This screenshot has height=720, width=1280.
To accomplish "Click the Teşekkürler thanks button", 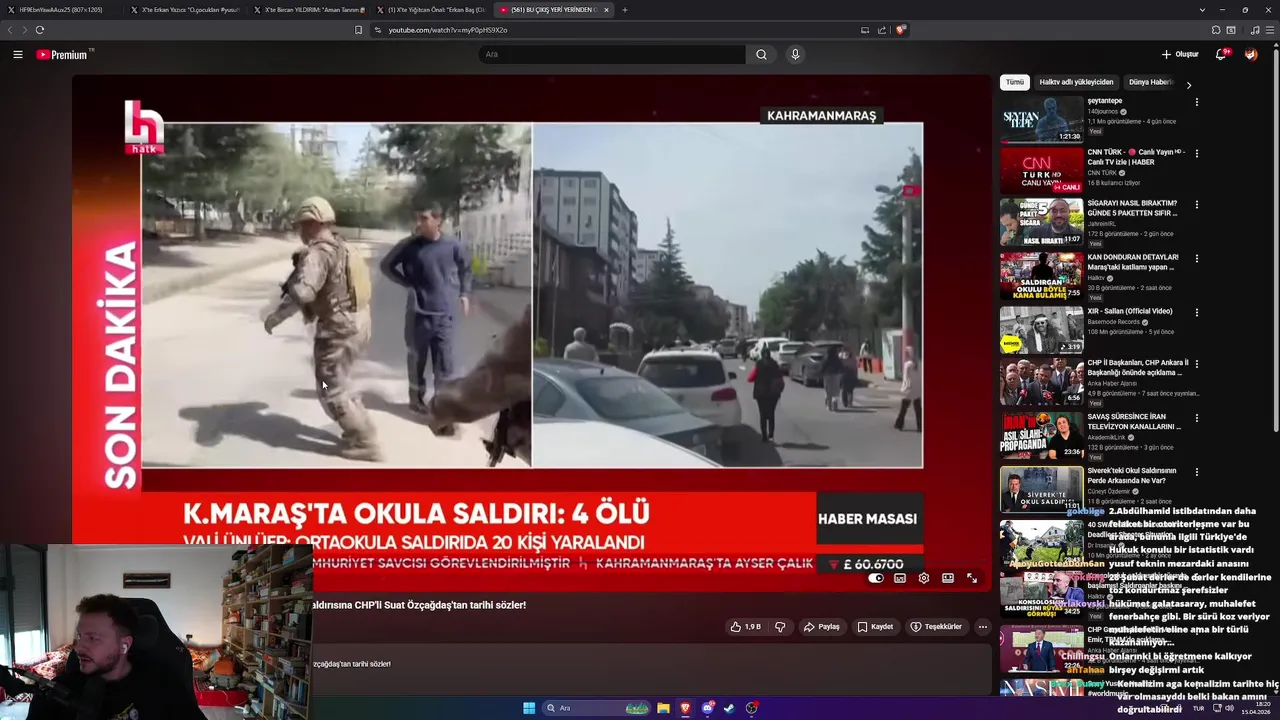I will (936, 627).
